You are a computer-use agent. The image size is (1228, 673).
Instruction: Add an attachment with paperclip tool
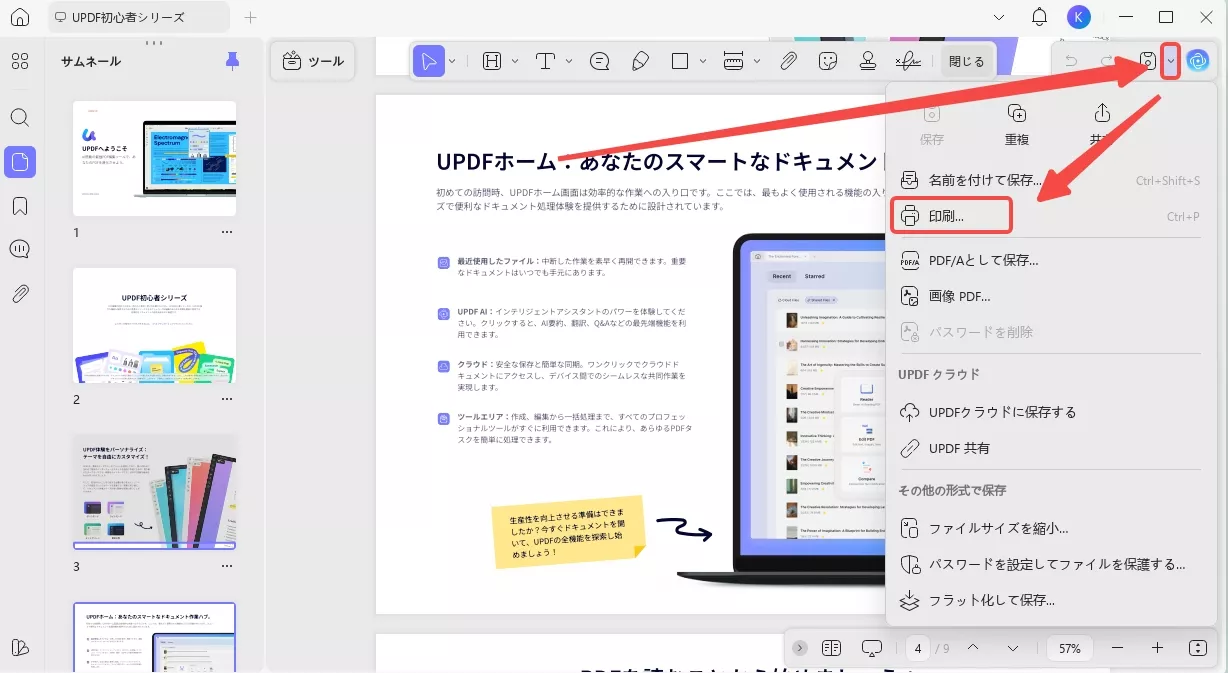pos(788,61)
